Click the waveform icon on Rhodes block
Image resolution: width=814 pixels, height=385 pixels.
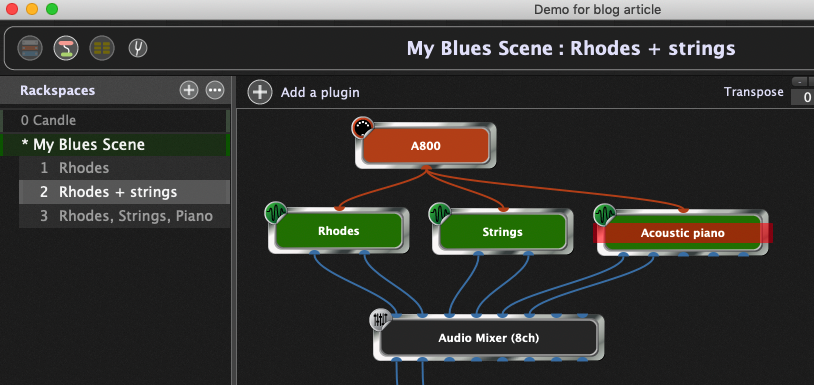coord(276,212)
